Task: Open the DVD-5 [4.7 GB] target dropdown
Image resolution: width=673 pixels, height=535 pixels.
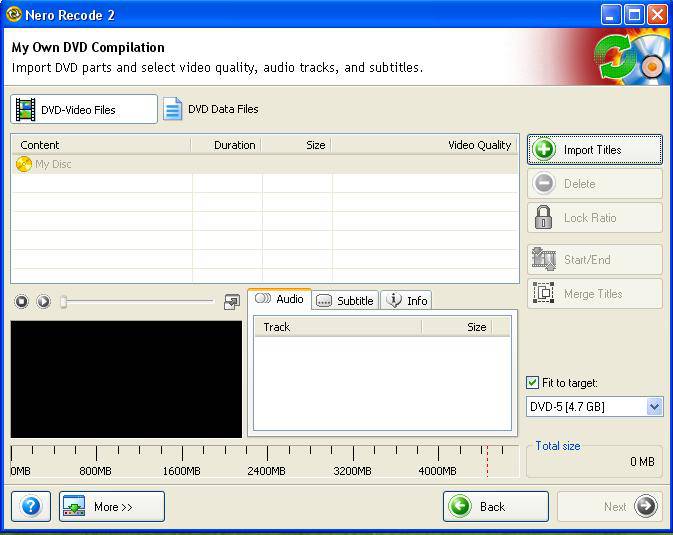Action: click(654, 407)
